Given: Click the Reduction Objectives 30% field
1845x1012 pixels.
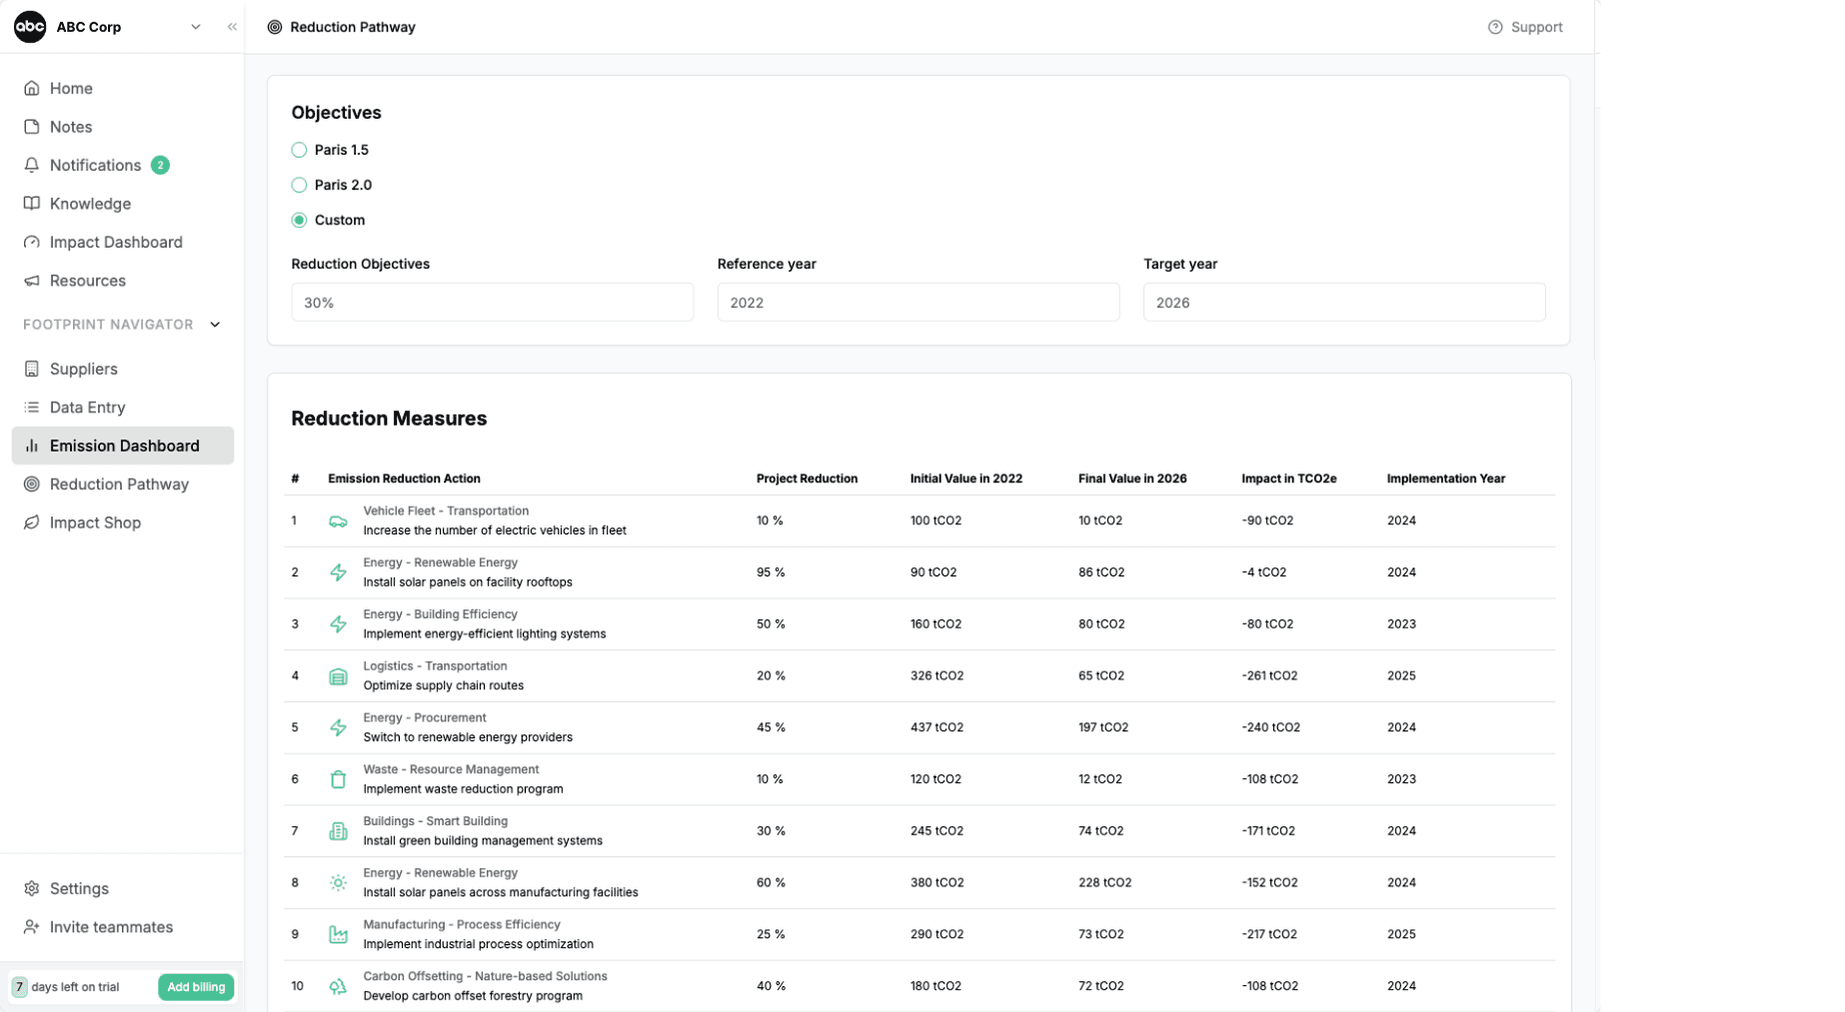Looking at the screenshot, I should tap(492, 302).
